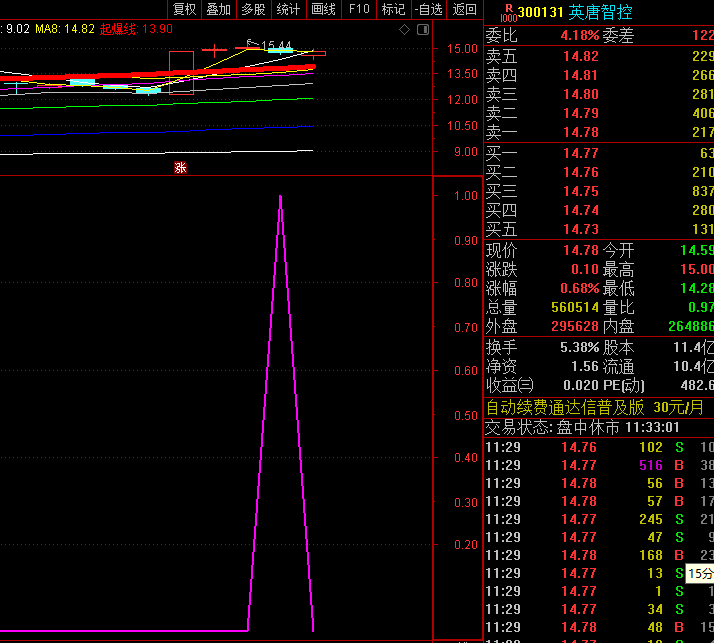The width and height of the screenshot is (714, 643).
Task: Click the MA8 moving average label
Action: click(x=64, y=29)
